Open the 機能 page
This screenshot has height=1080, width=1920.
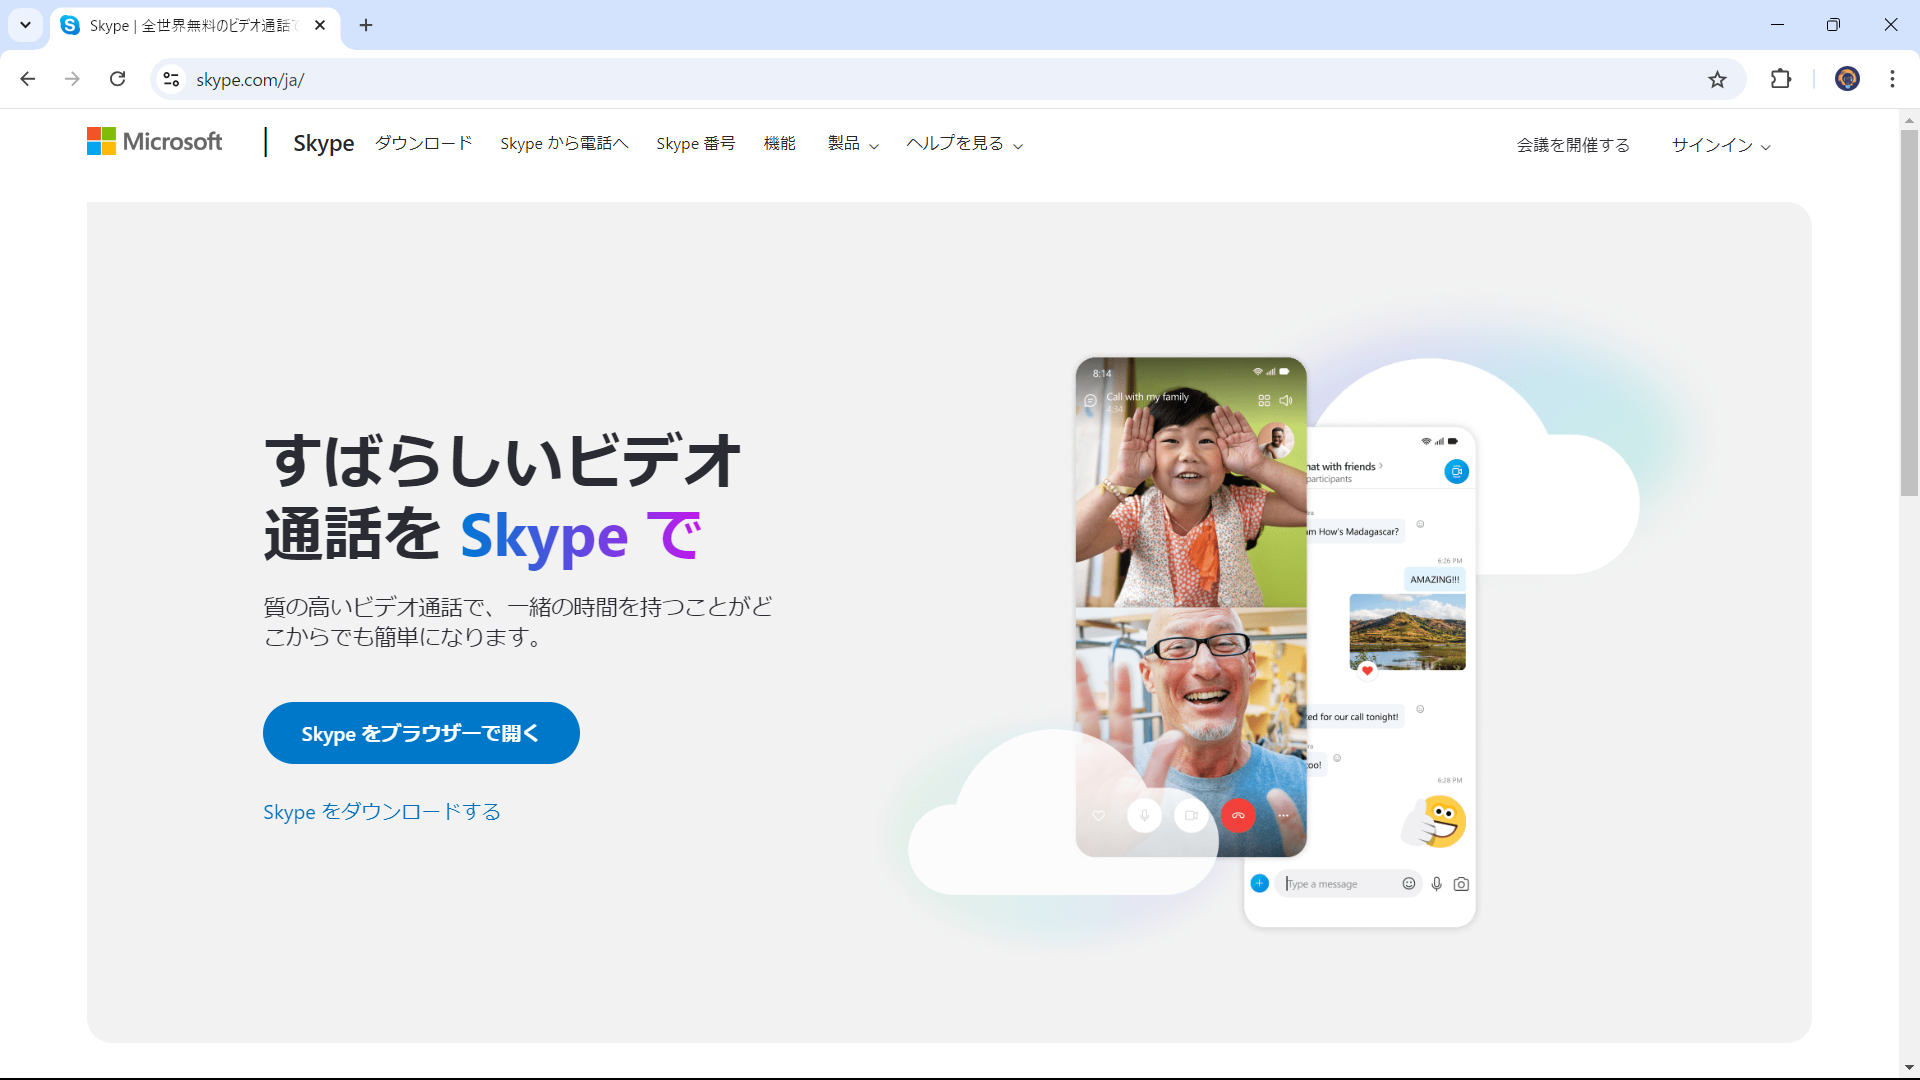(780, 143)
